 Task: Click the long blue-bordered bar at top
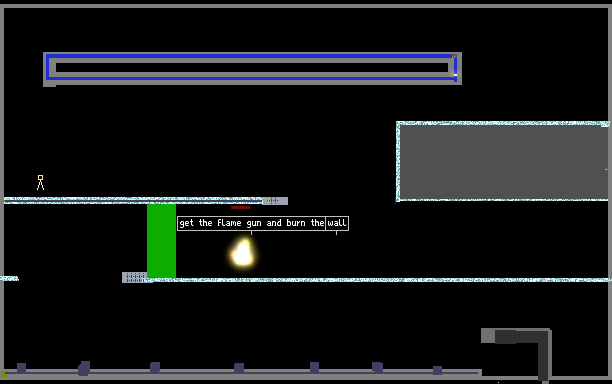point(252,69)
